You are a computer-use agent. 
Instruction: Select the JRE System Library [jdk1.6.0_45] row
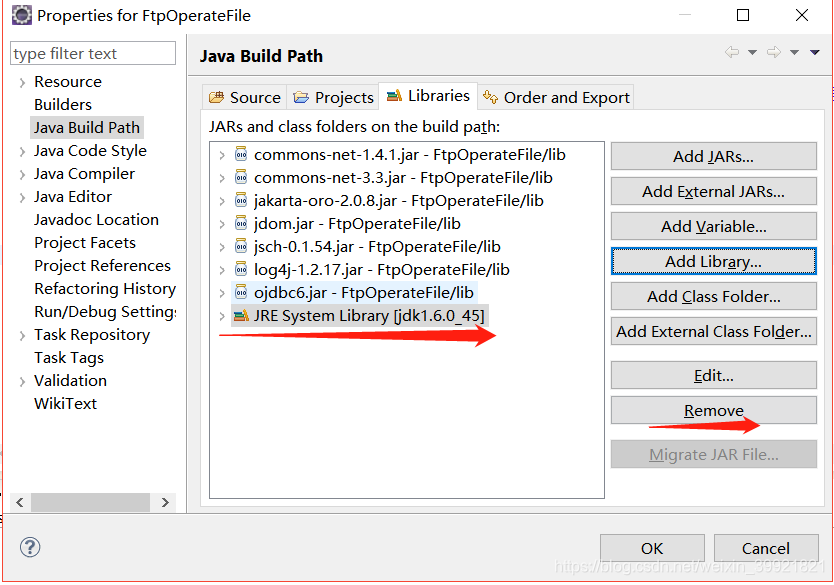[360, 315]
